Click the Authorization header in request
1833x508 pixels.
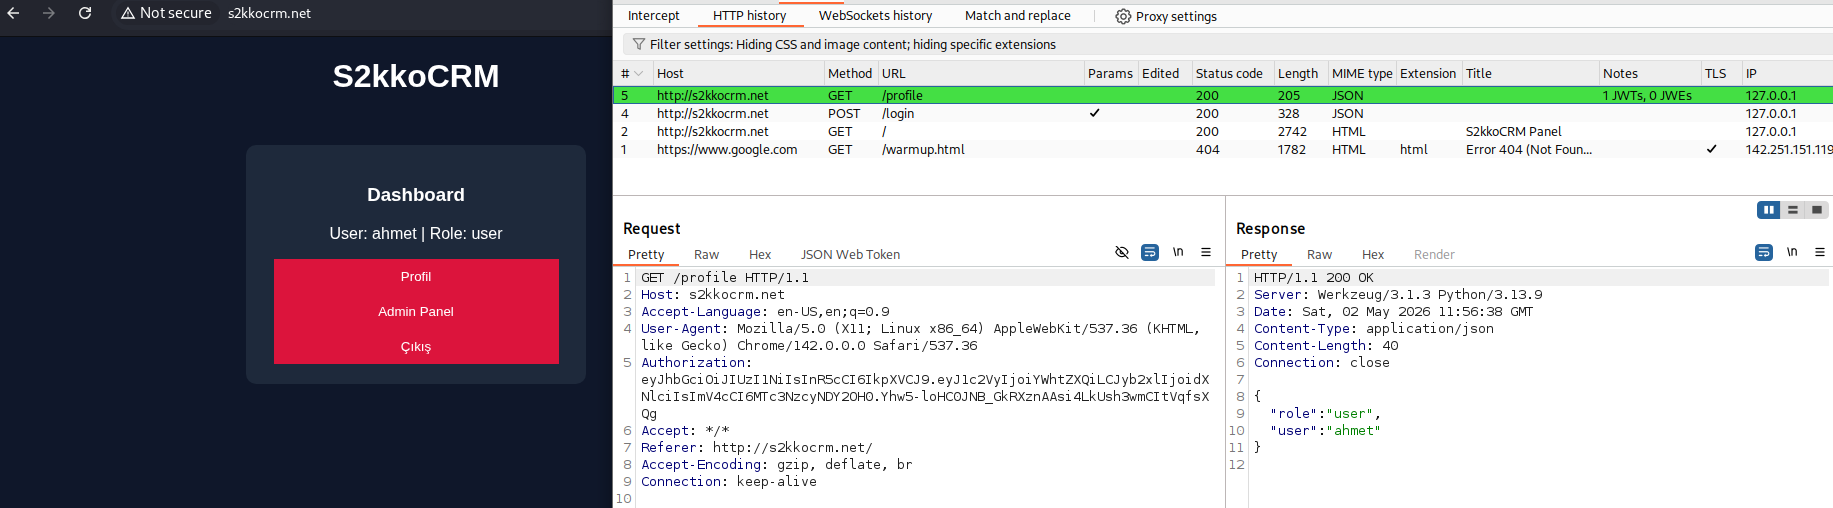694,362
